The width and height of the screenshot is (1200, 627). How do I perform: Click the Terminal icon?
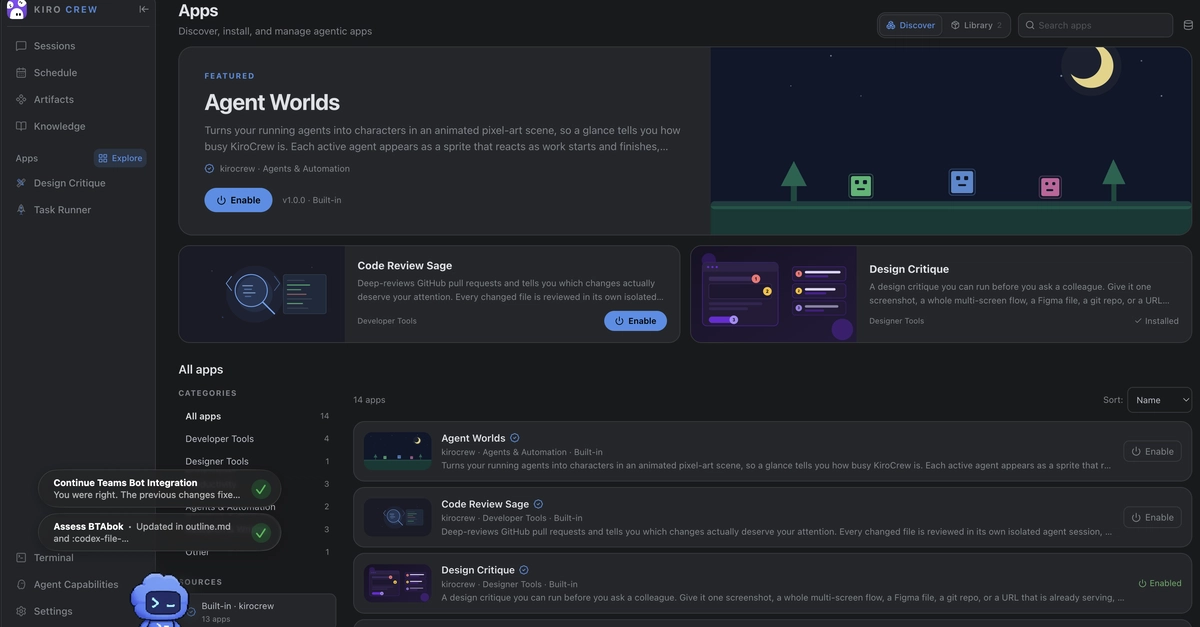point(22,558)
